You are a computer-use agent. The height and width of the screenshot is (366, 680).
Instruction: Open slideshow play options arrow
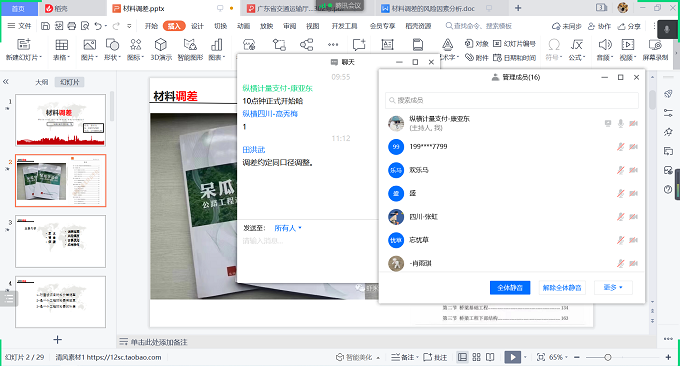pos(525,357)
